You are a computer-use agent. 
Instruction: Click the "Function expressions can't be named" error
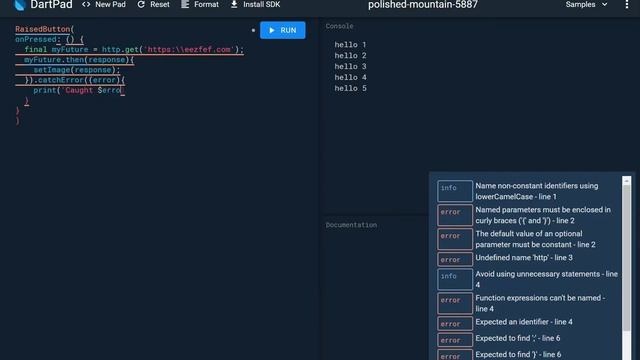coord(540,303)
